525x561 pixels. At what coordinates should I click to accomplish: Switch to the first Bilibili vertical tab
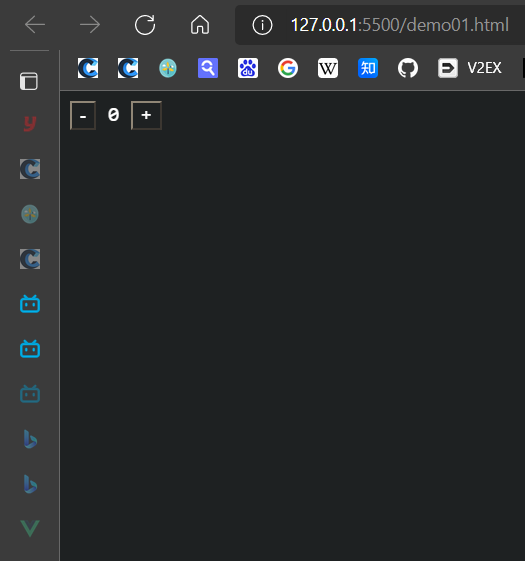[30, 304]
